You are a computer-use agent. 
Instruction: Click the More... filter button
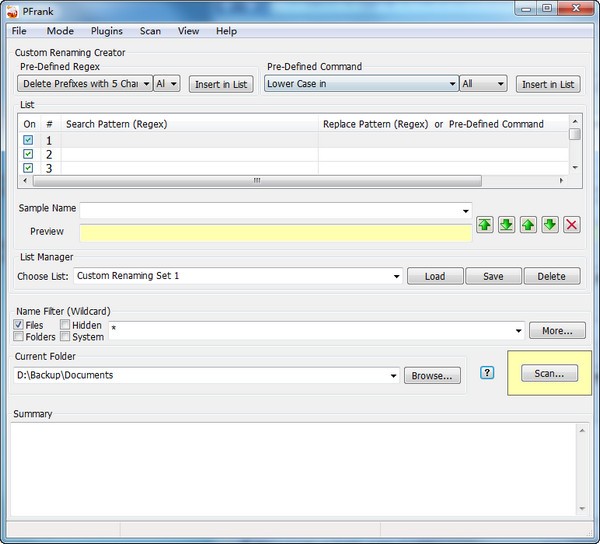click(x=557, y=331)
